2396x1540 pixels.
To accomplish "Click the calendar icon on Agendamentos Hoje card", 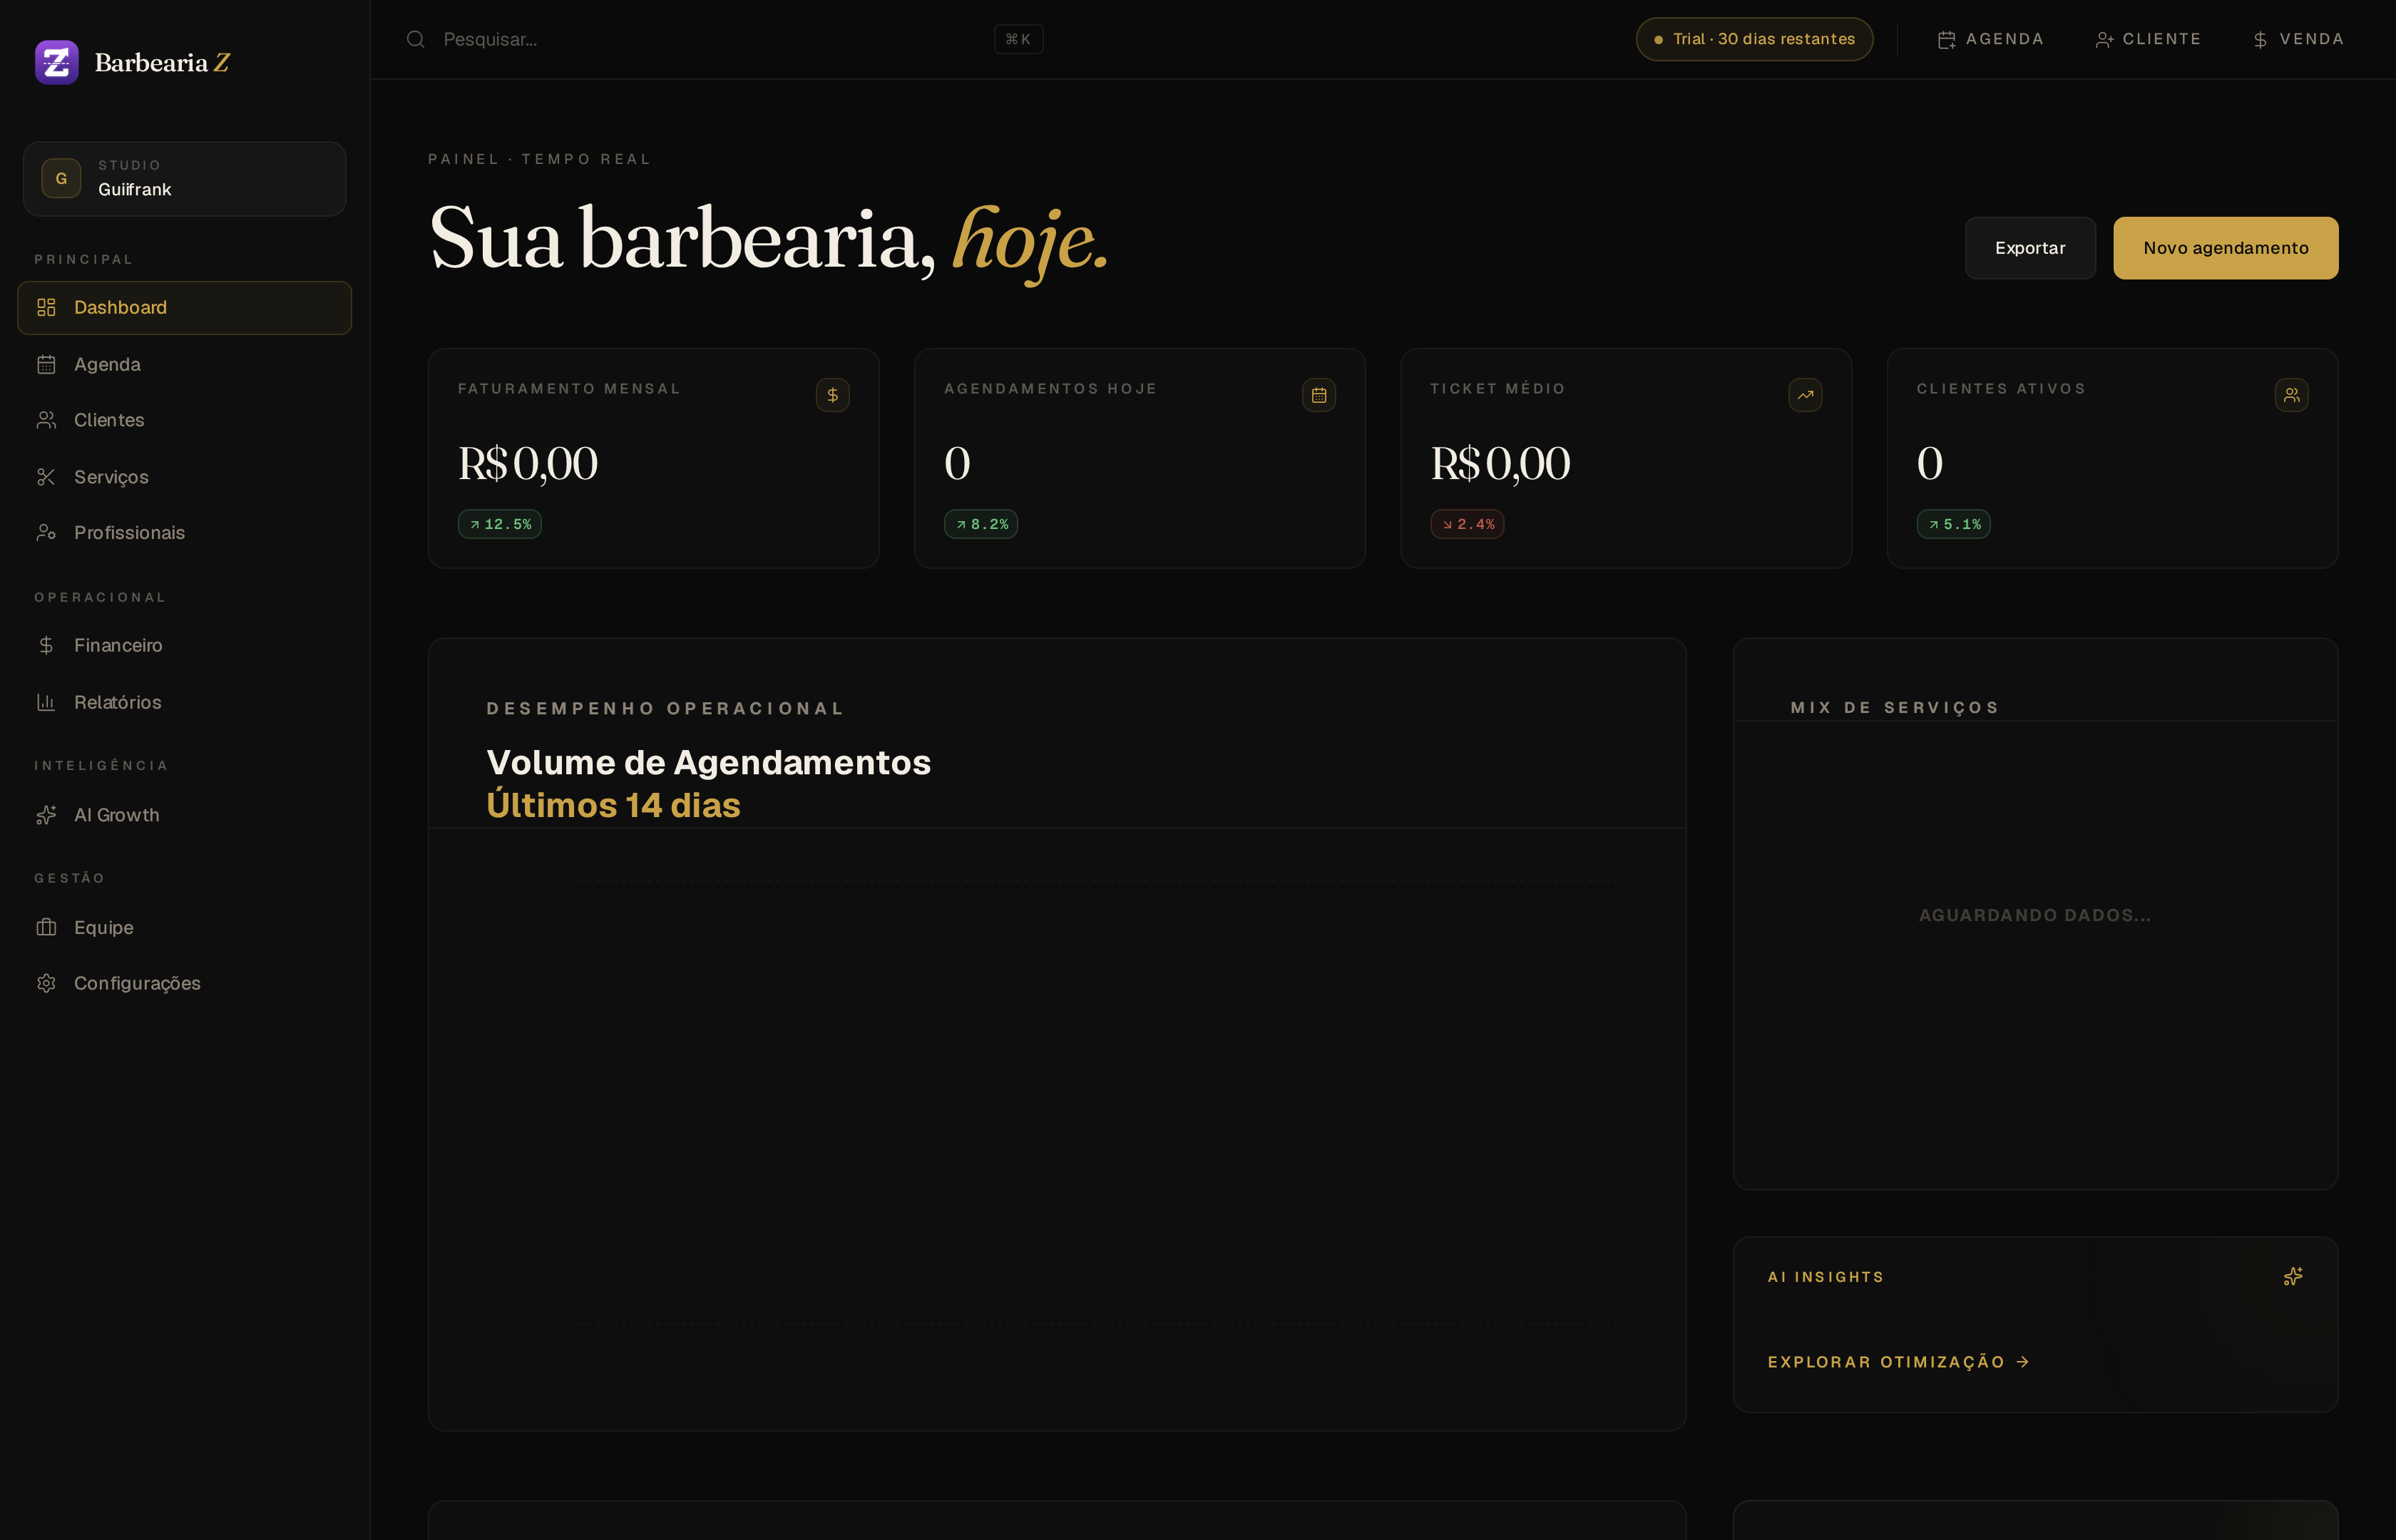I will click(x=1318, y=395).
